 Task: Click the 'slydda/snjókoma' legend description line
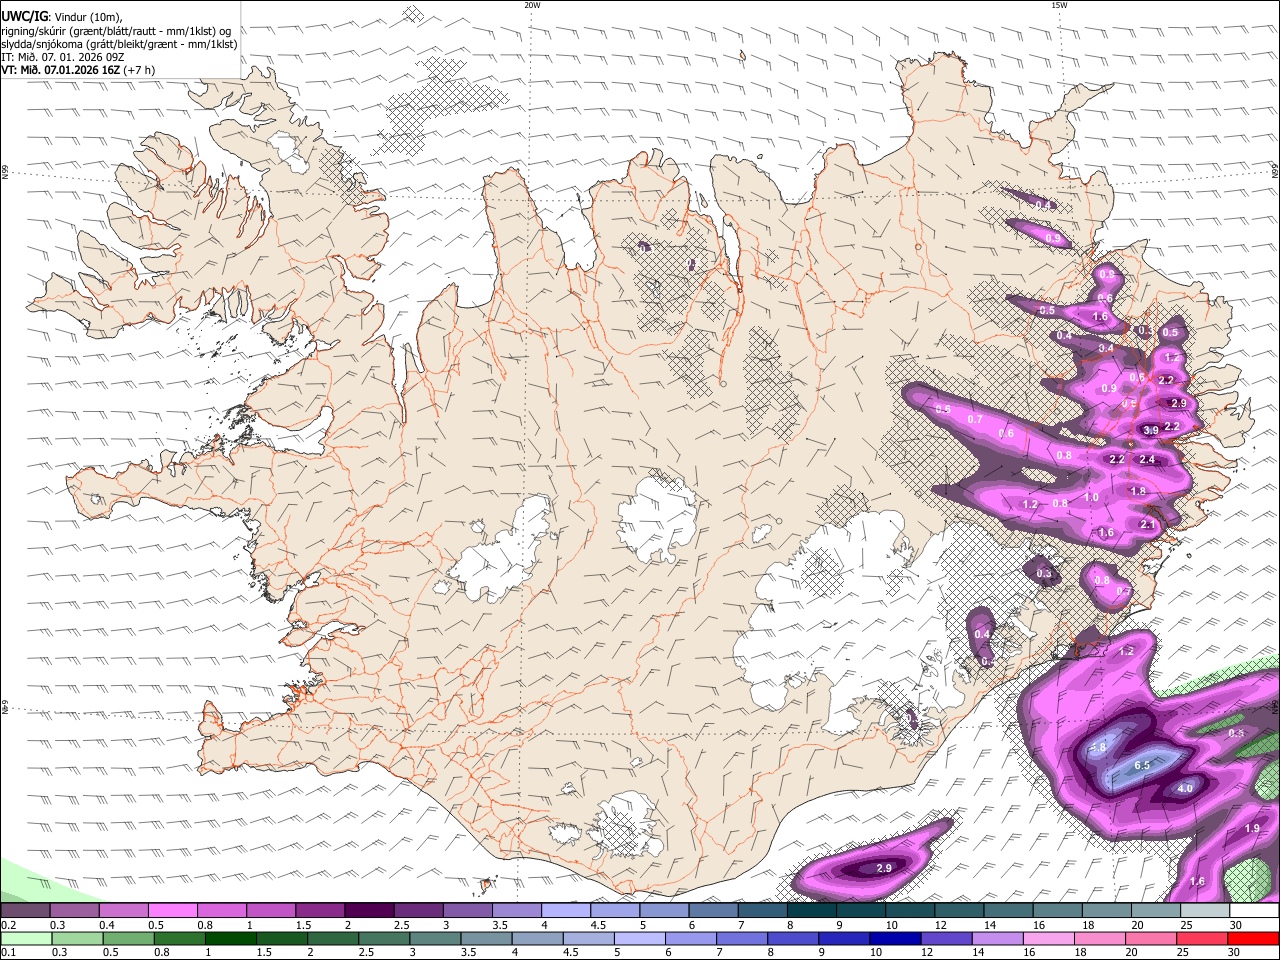point(119,44)
